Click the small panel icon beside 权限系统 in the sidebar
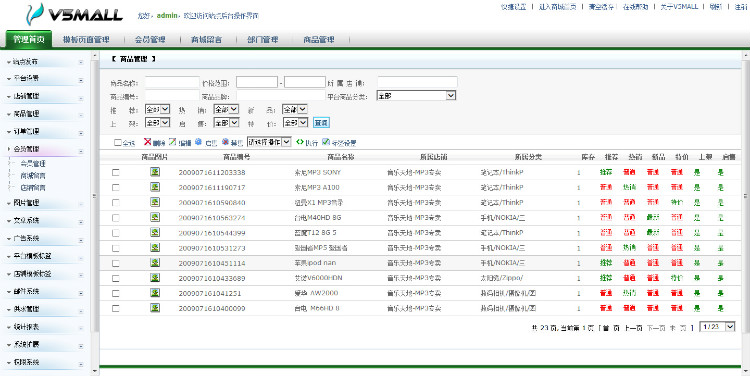This screenshot has height=376, width=750. point(80,365)
